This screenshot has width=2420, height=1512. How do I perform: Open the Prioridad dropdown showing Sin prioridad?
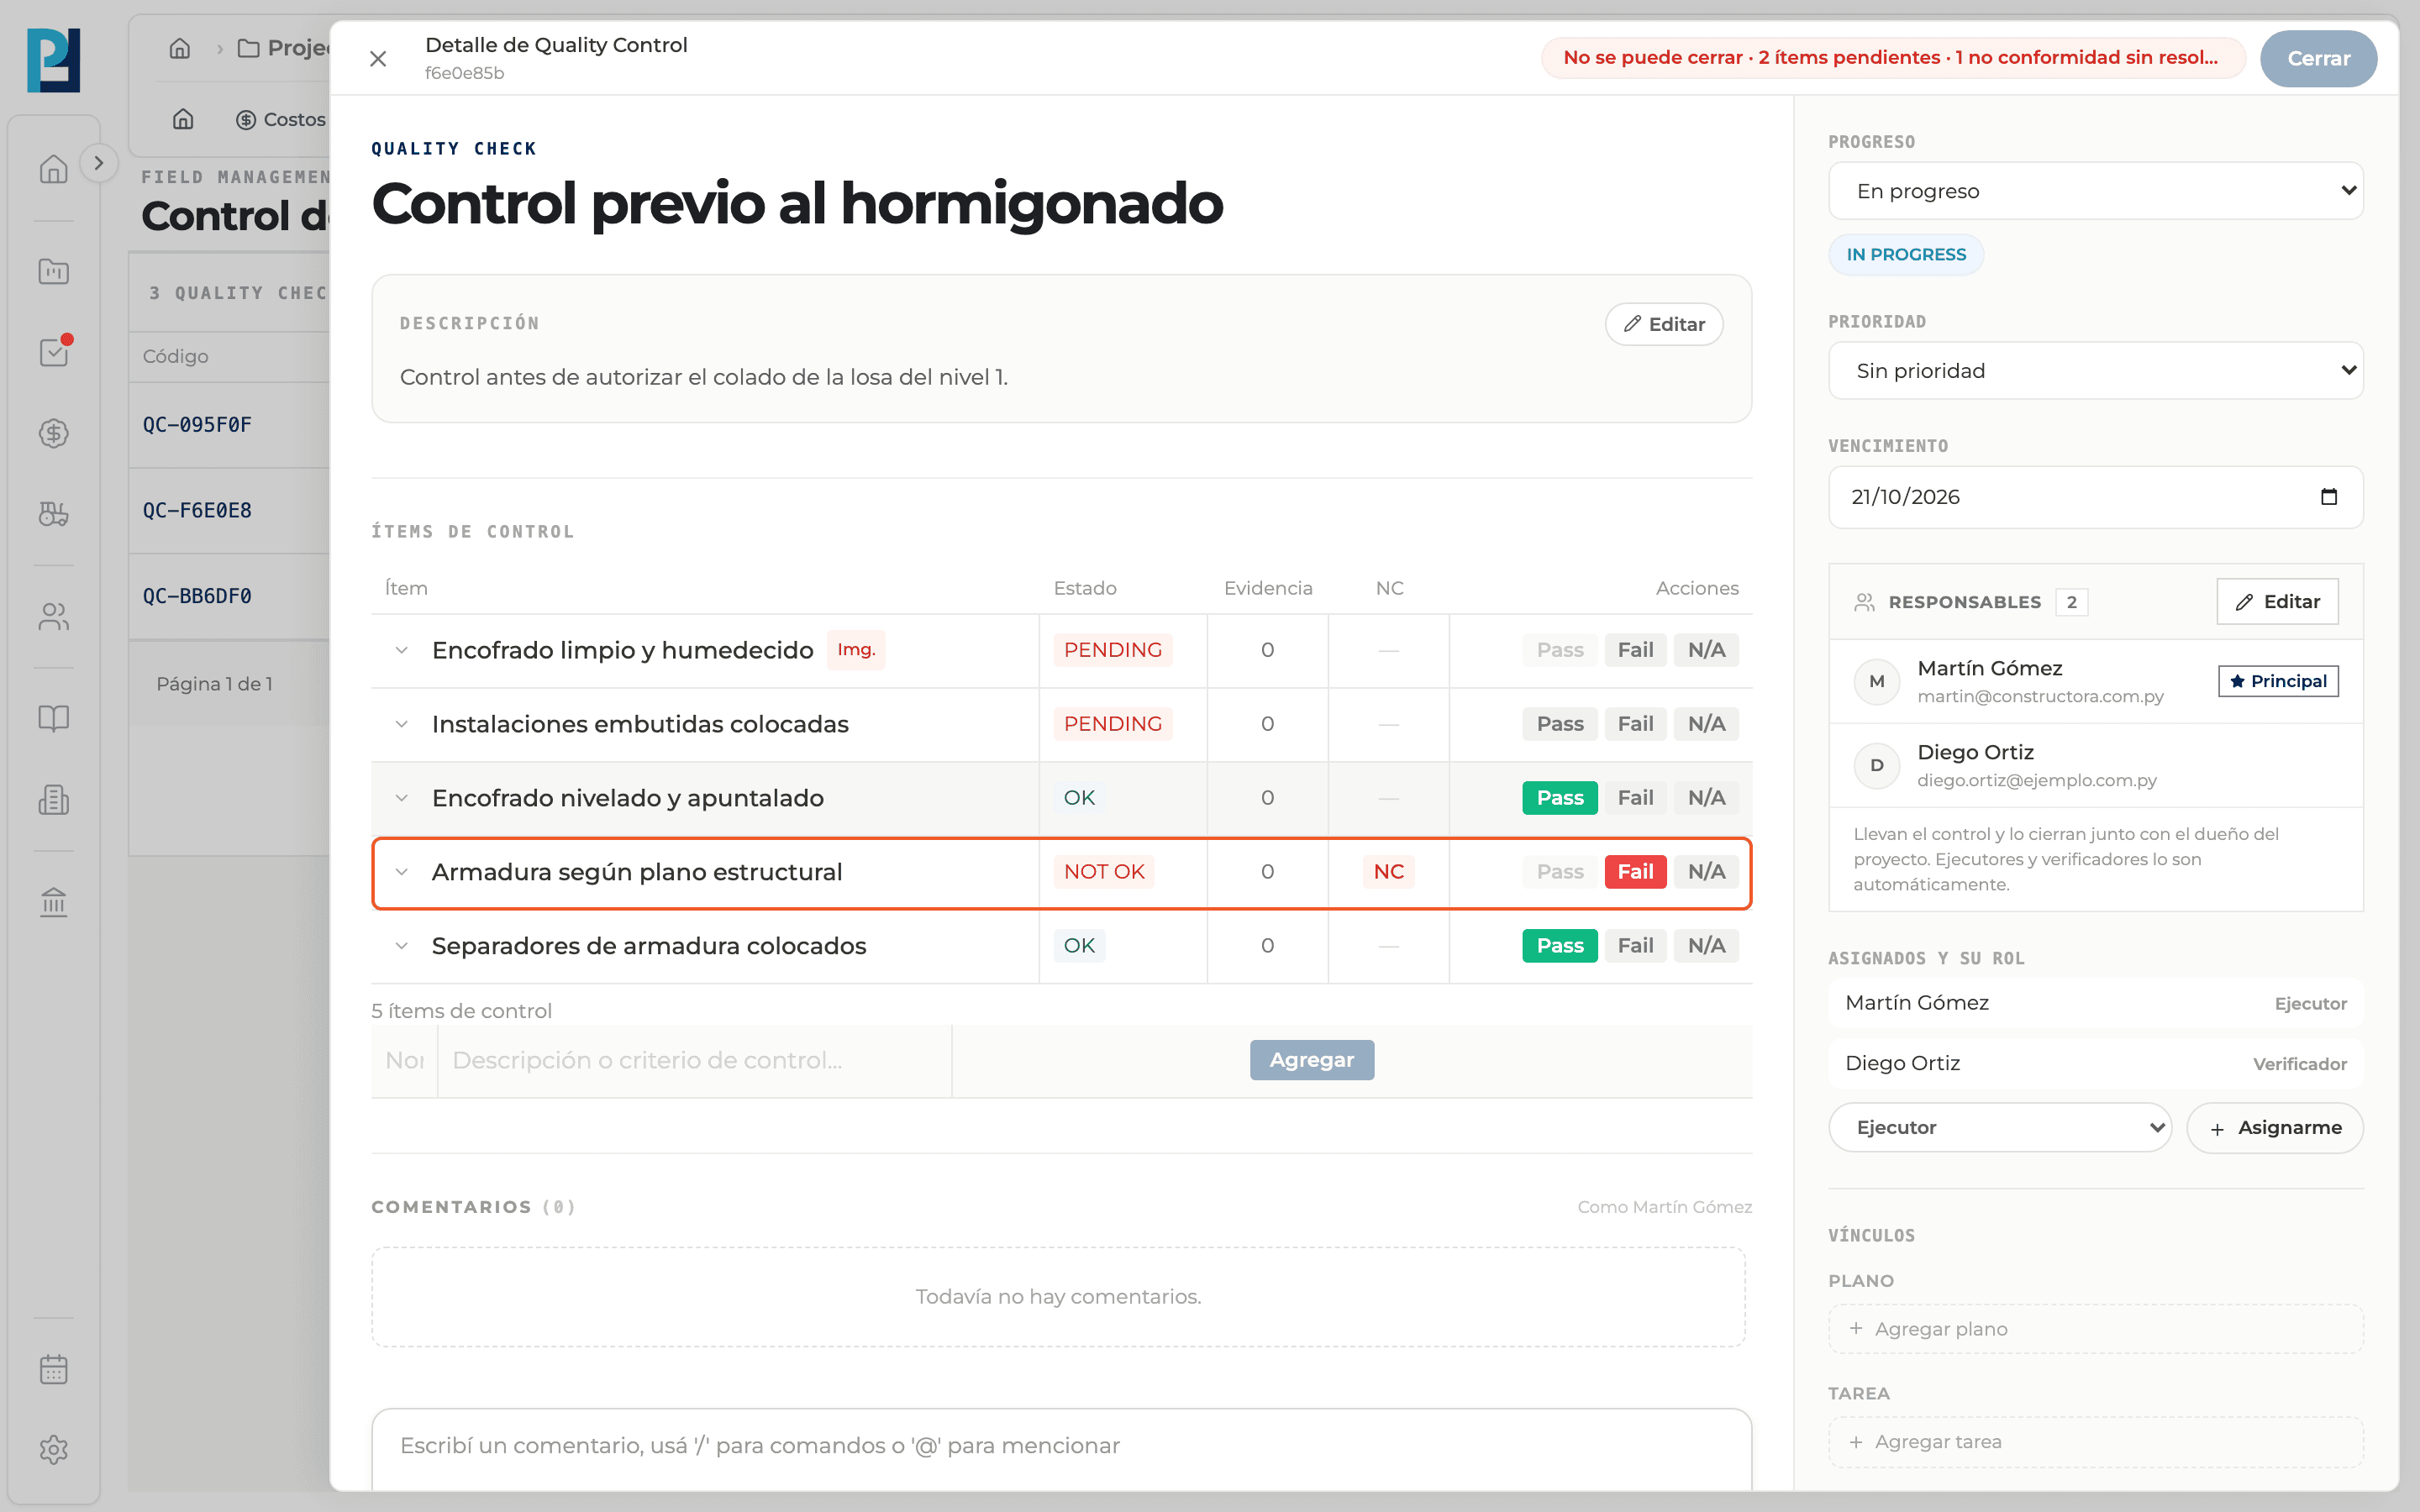pyautogui.click(x=2095, y=371)
